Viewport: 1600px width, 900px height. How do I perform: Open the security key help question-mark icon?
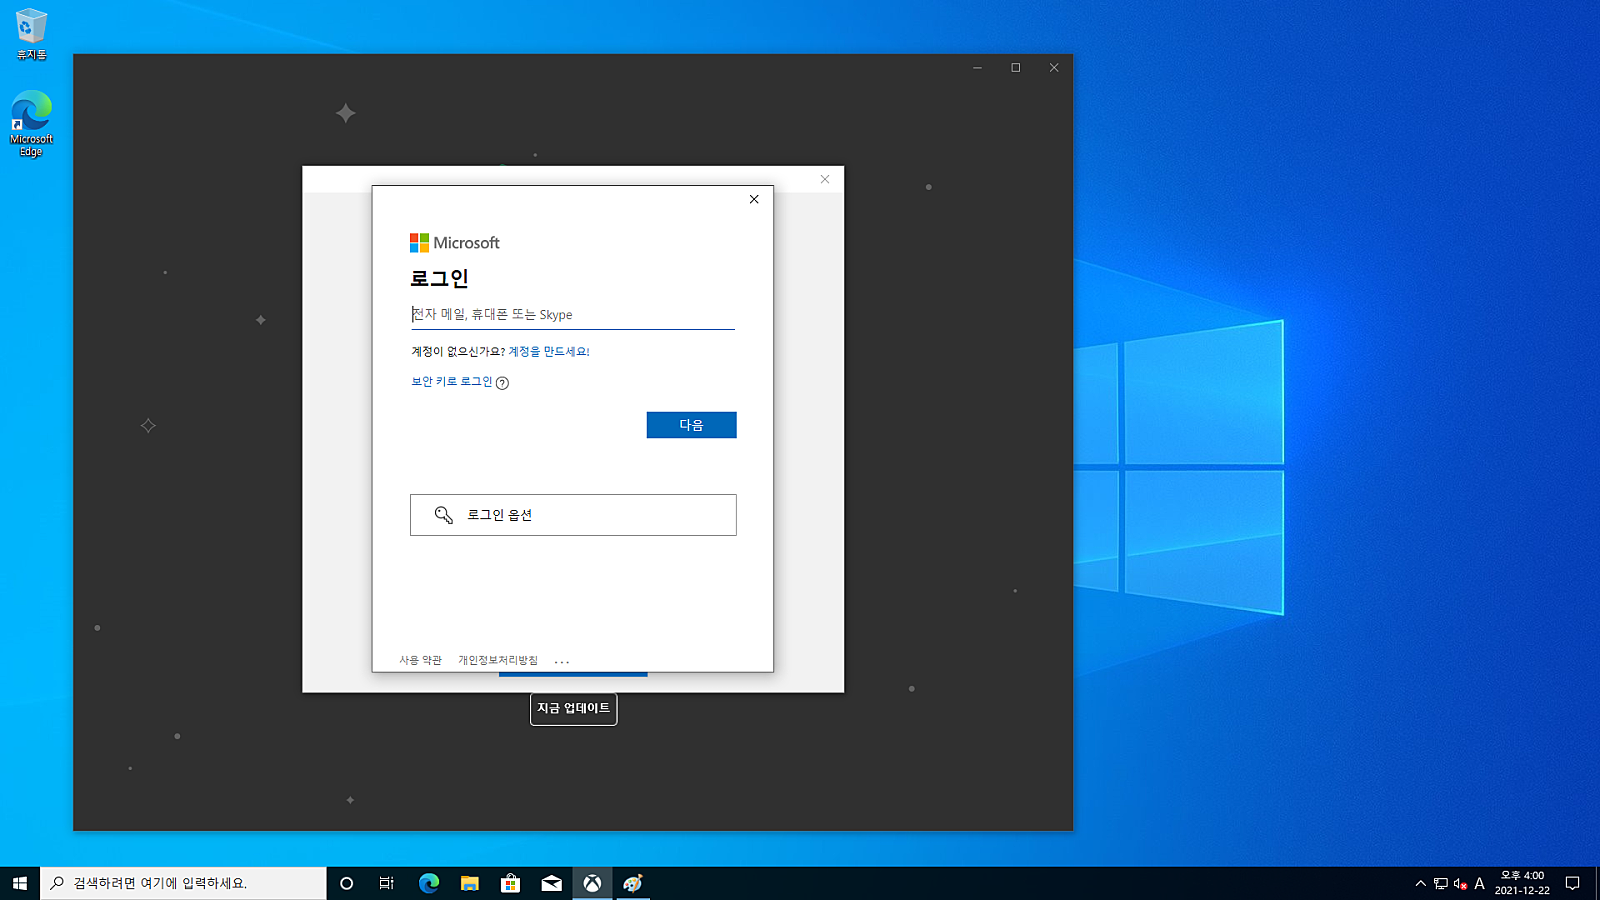tap(502, 383)
